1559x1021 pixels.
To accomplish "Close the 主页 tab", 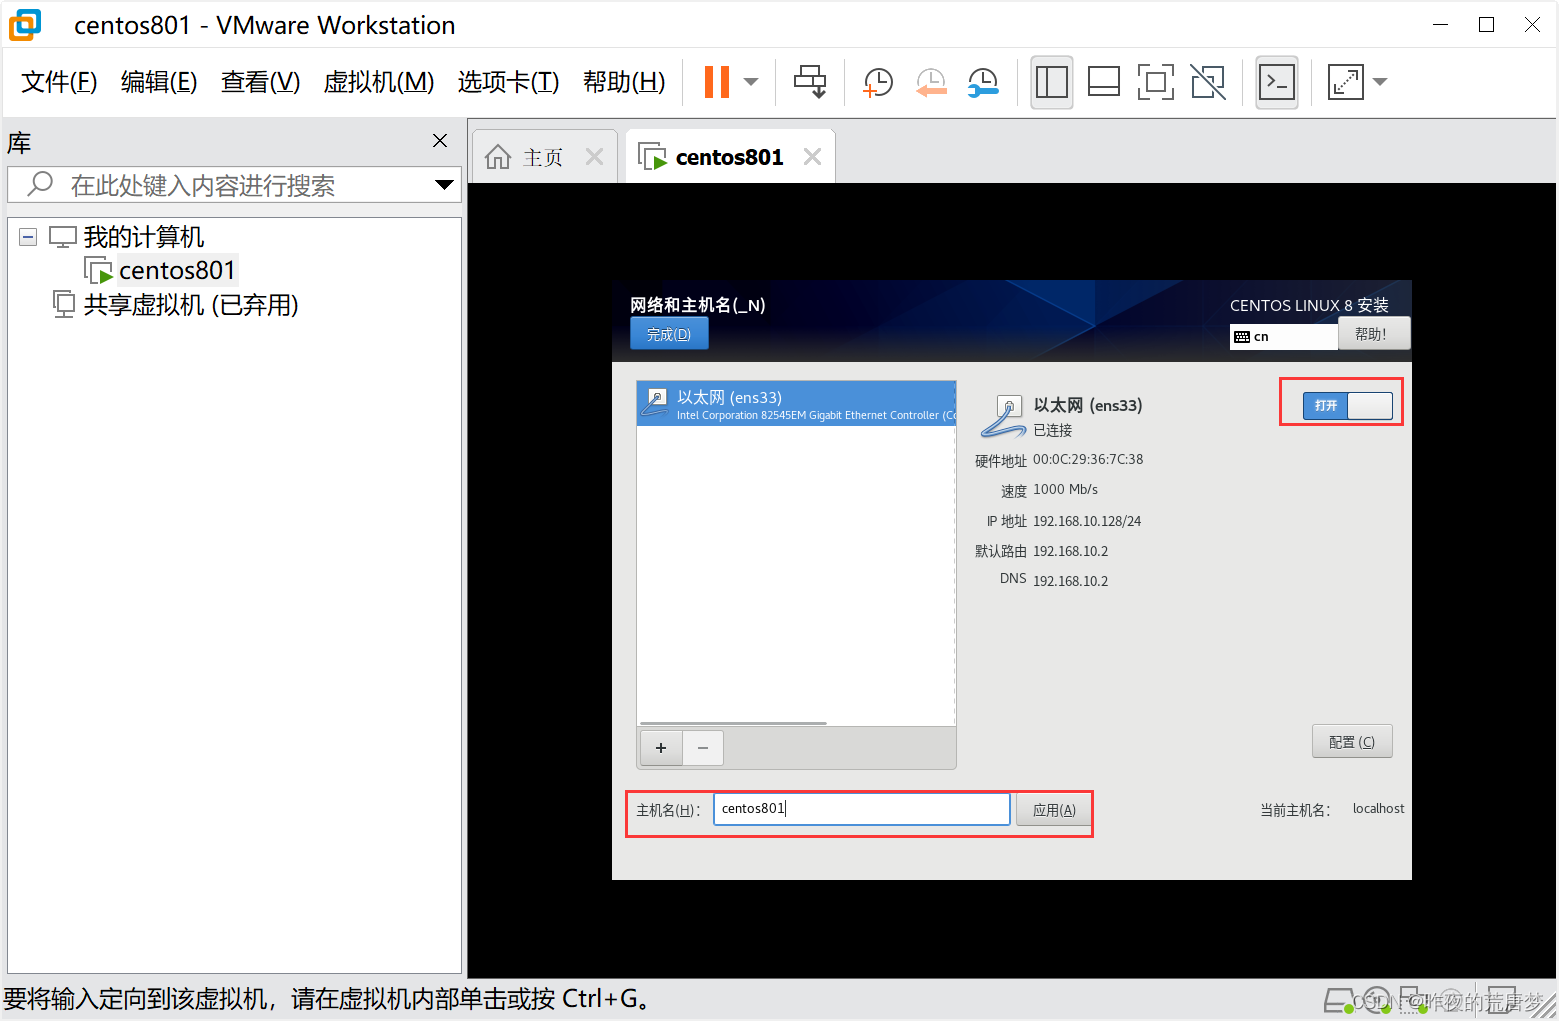I will click(595, 157).
